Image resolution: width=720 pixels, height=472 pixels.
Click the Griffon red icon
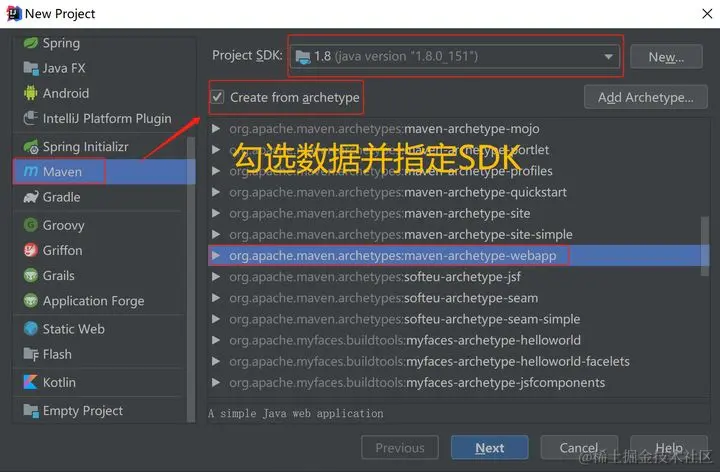[31, 250]
